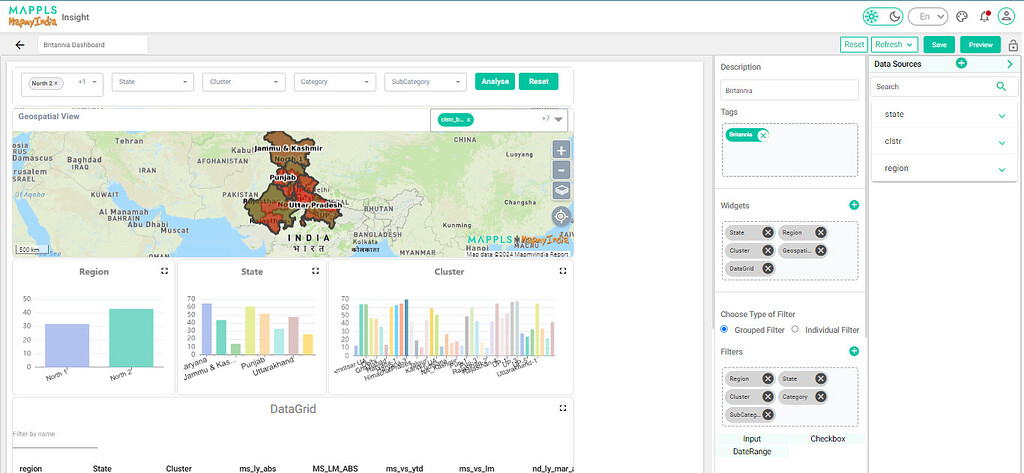Select the Individual Filter radio button

click(x=795, y=329)
